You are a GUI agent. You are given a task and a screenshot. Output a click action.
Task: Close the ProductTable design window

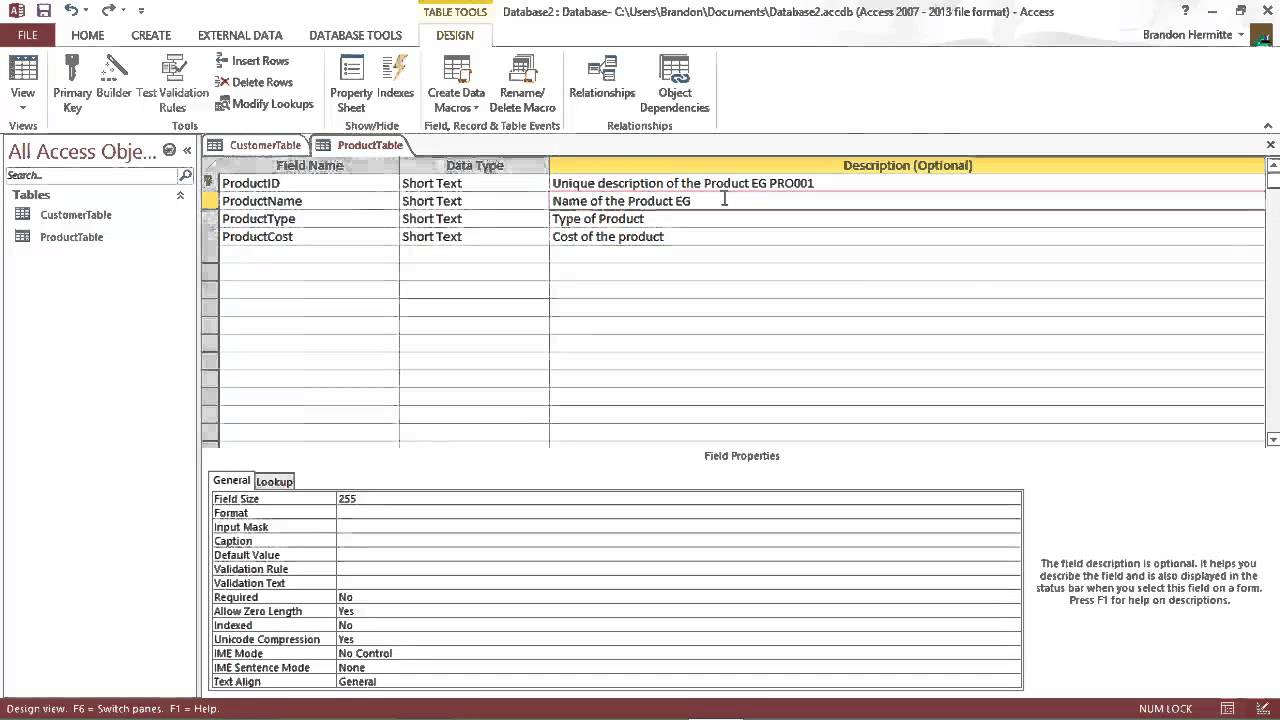tap(1271, 145)
